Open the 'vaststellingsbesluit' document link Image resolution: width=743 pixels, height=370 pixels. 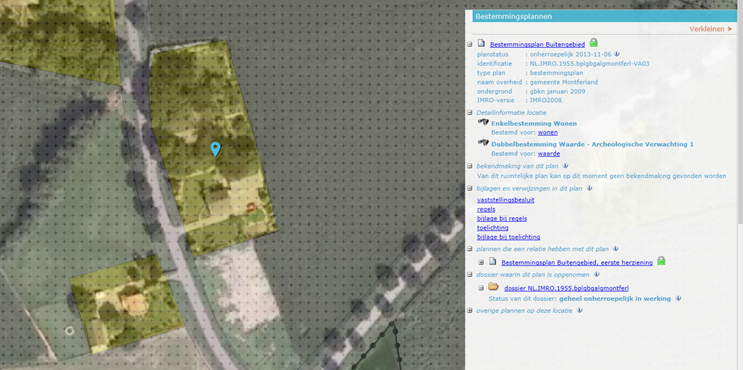pyautogui.click(x=506, y=200)
